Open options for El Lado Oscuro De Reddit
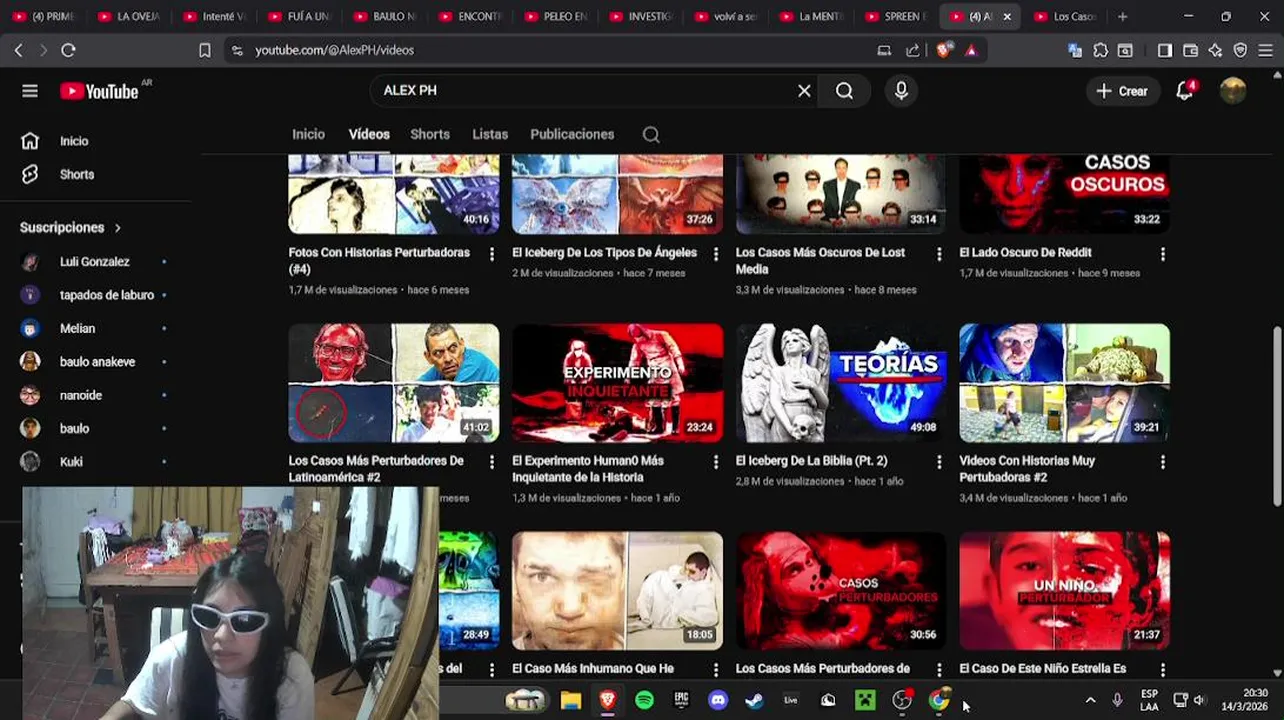The height and width of the screenshot is (720, 1284). click(x=1162, y=255)
